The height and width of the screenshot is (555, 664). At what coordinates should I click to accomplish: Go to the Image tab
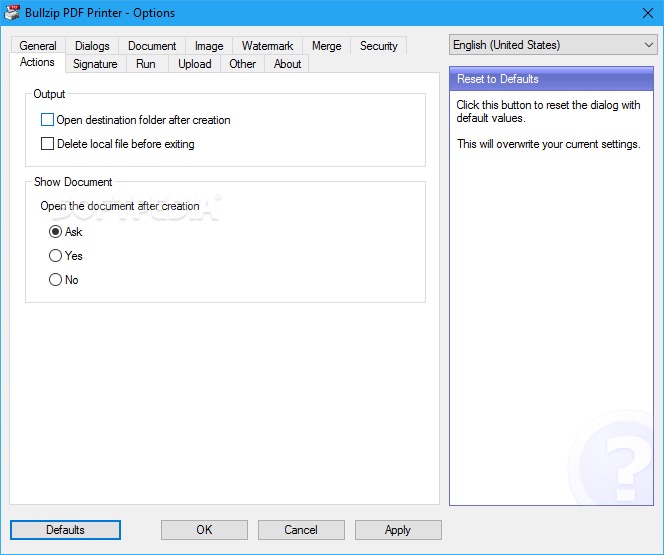pos(209,46)
